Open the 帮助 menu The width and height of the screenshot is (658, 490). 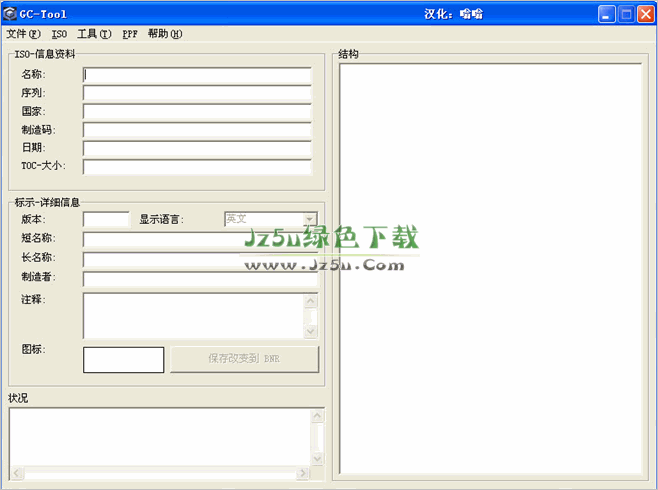(165, 34)
